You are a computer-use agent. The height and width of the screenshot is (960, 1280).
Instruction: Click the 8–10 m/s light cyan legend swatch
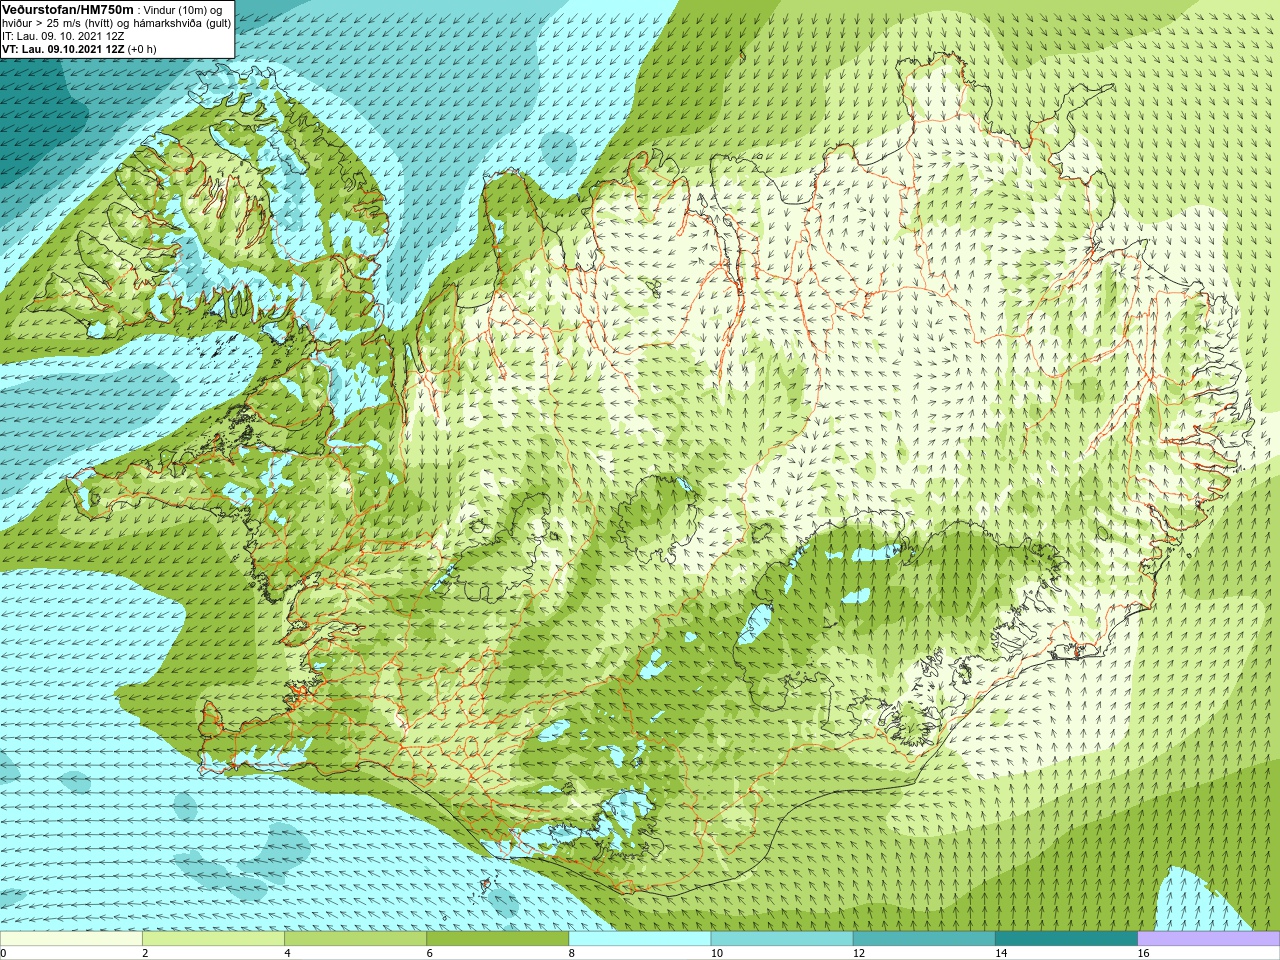640,939
